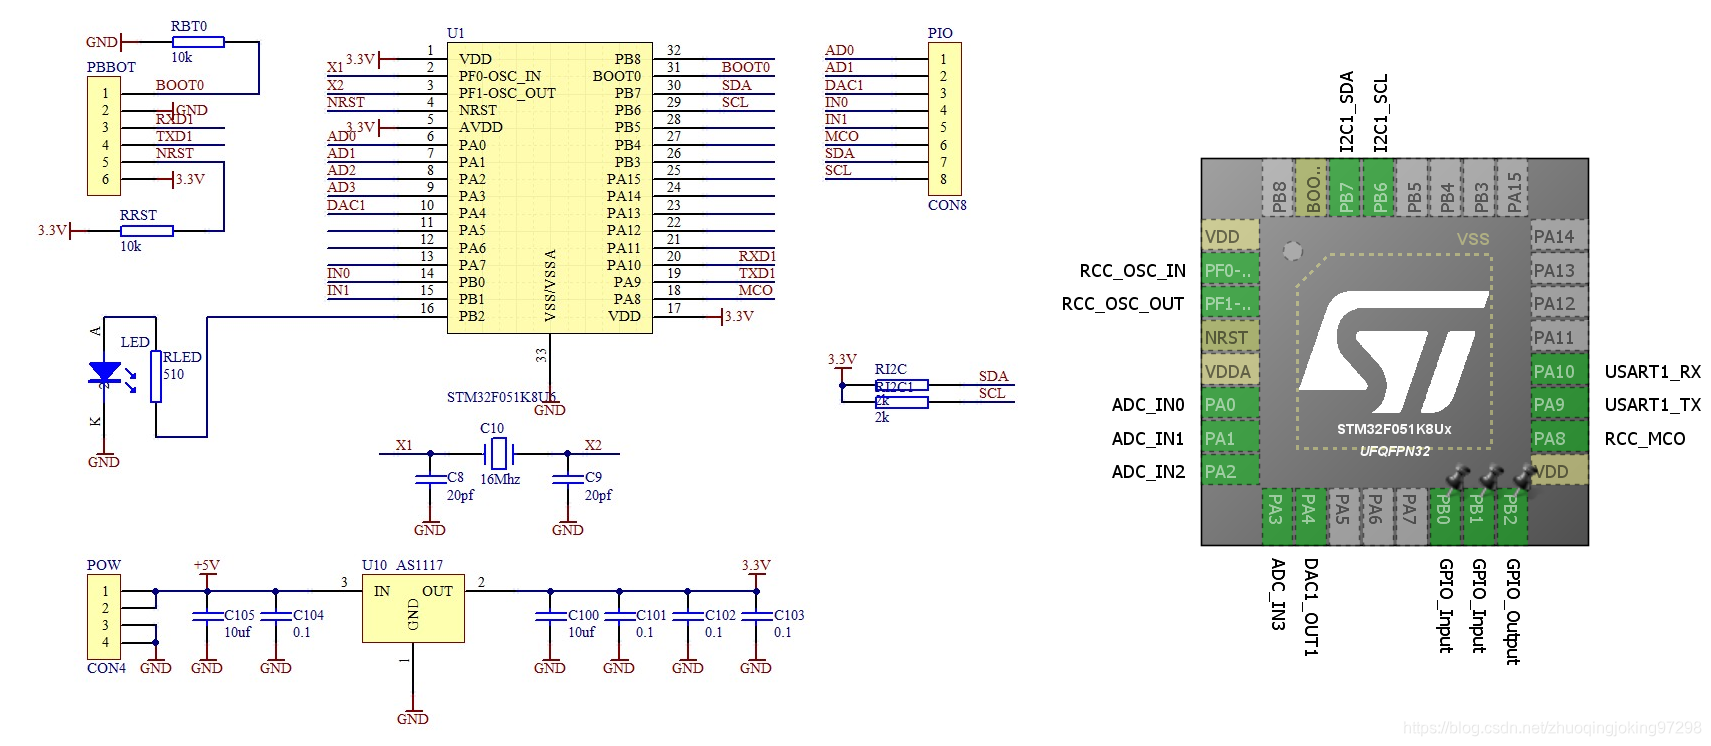The image size is (1711, 746).
Task: Click the RCC_OSC_OUT label
Action: click(x=1123, y=304)
